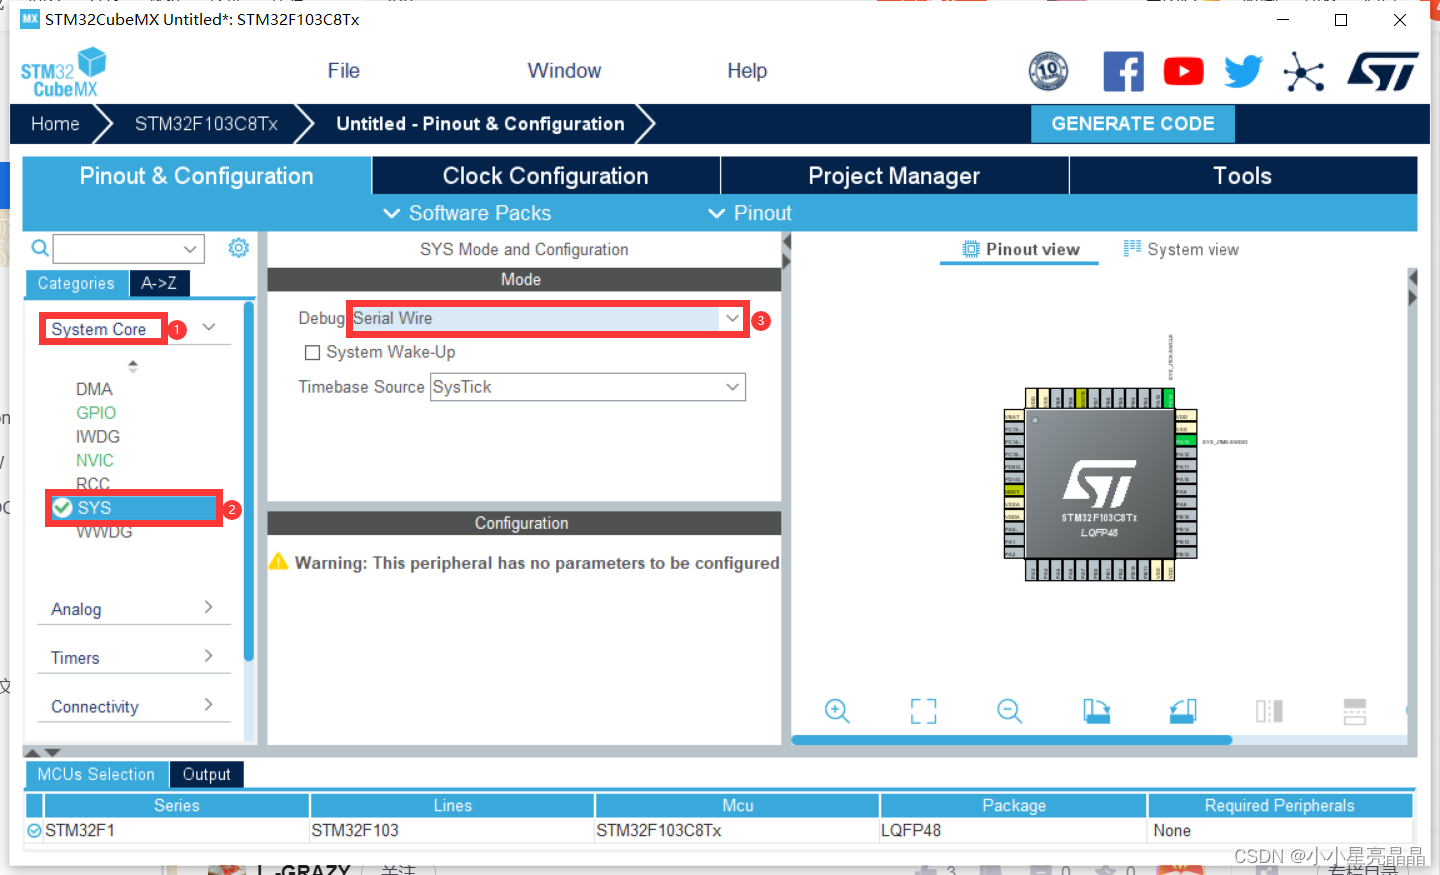Image resolution: width=1440 pixels, height=875 pixels.
Task: Expand the Analog category
Action: pyautogui.click(x=133, y=609)
